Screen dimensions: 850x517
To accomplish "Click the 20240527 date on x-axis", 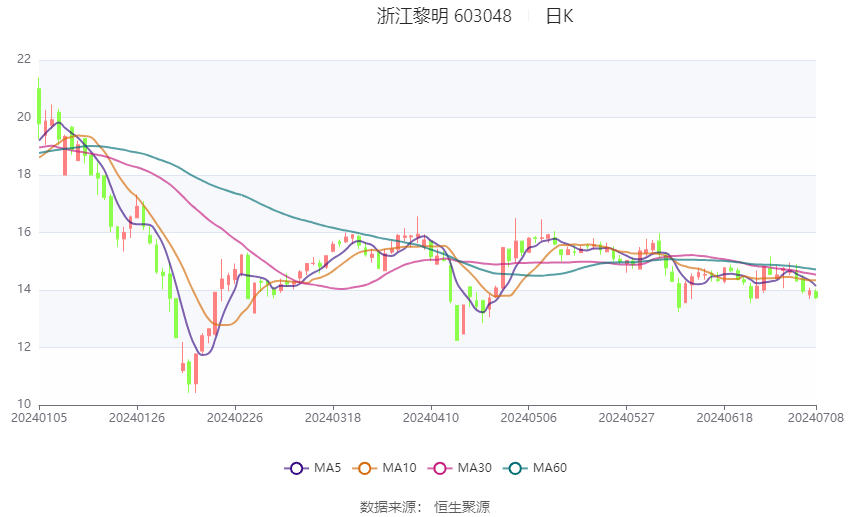I will pos(626,418).
